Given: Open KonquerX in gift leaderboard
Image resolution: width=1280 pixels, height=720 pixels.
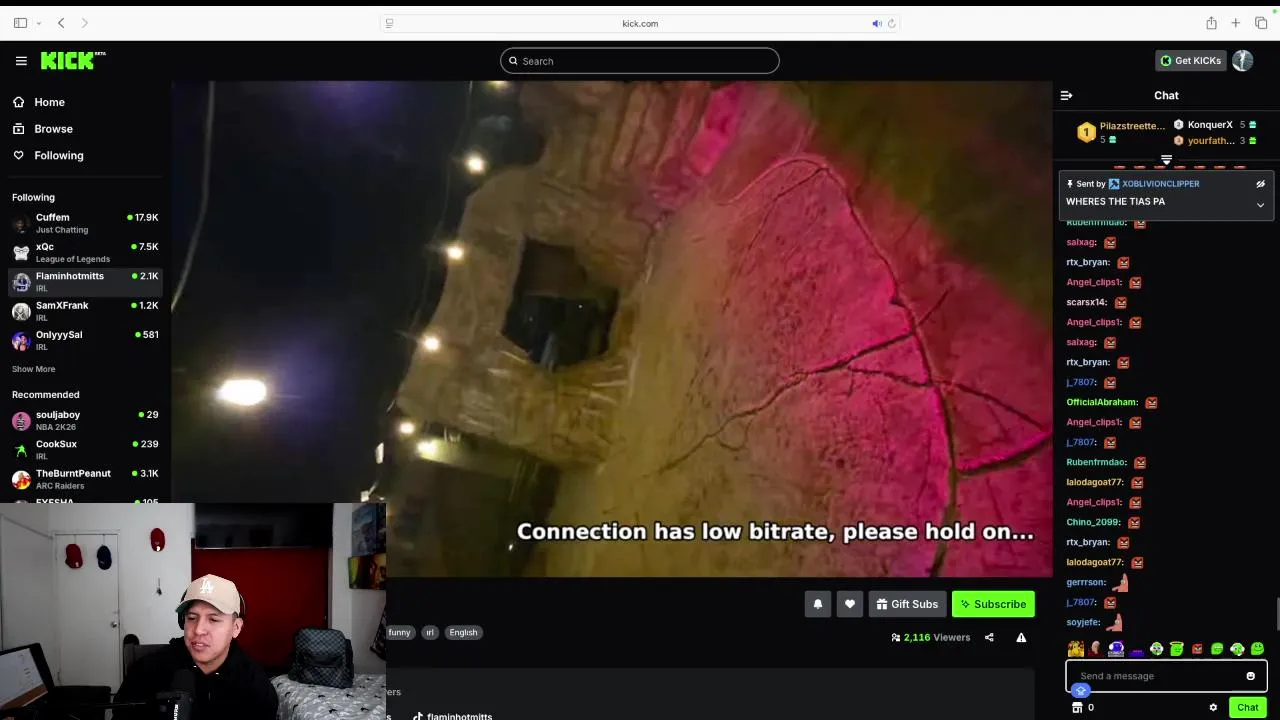Looking at the screenshot, I should tap(1210, 125).
